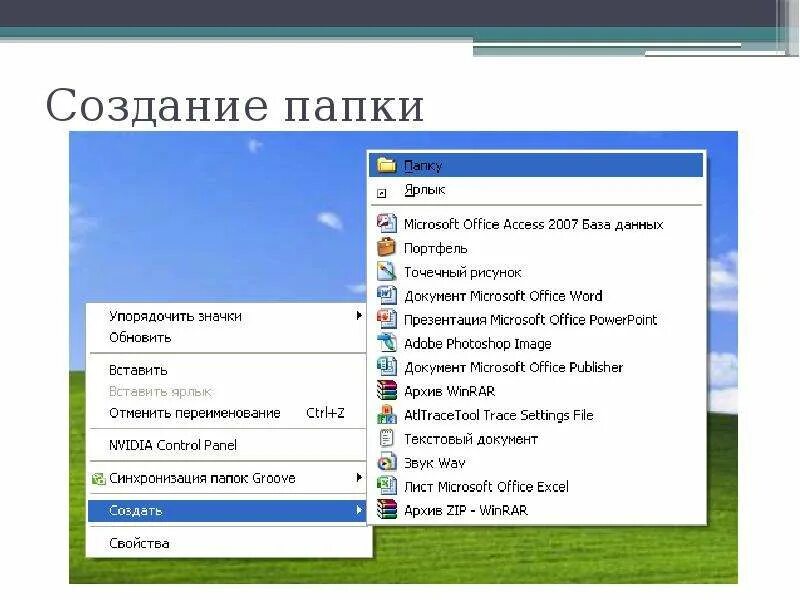This screenshot has height=600, width=800.
Task: Select the Портфель entry
Action: (x=536, y=248)
